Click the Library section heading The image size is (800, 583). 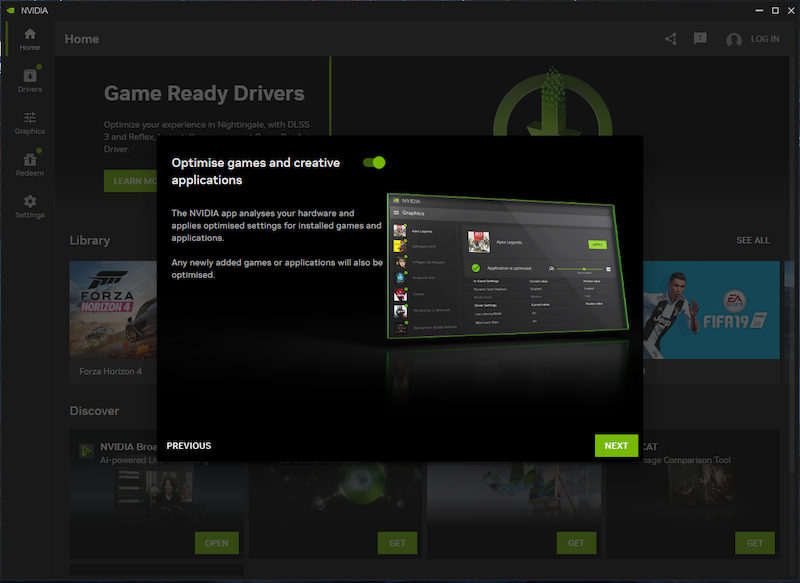(90, 240)
